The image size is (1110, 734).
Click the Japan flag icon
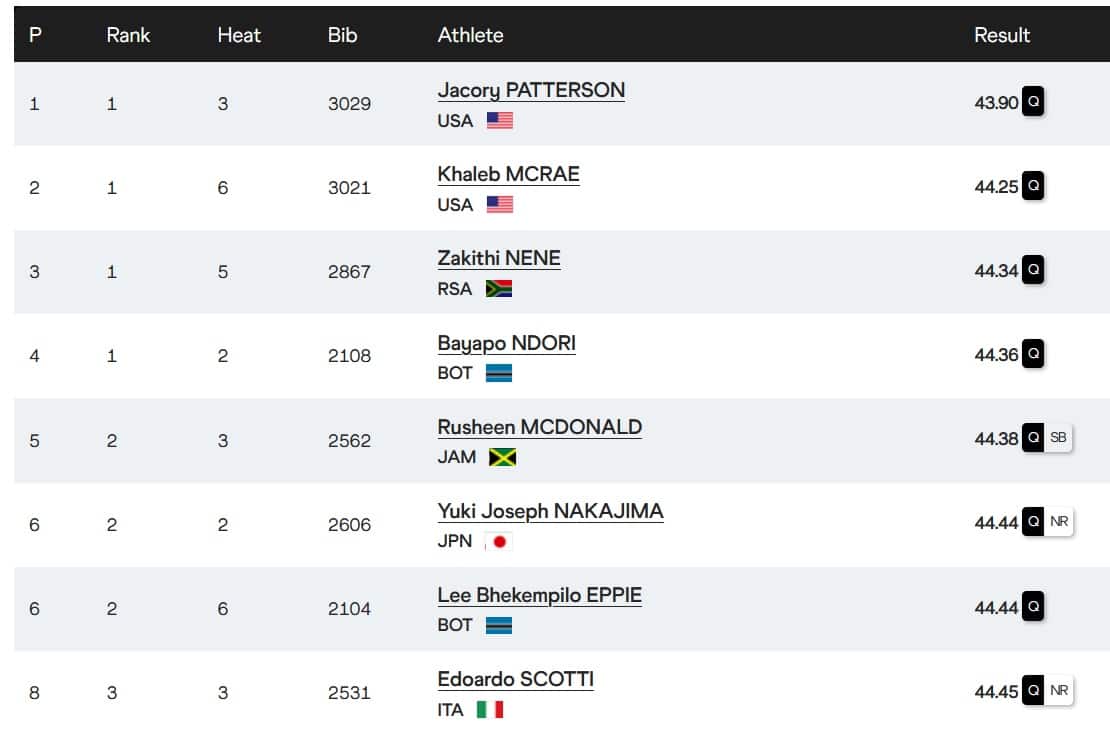click(x=498, y=542)
